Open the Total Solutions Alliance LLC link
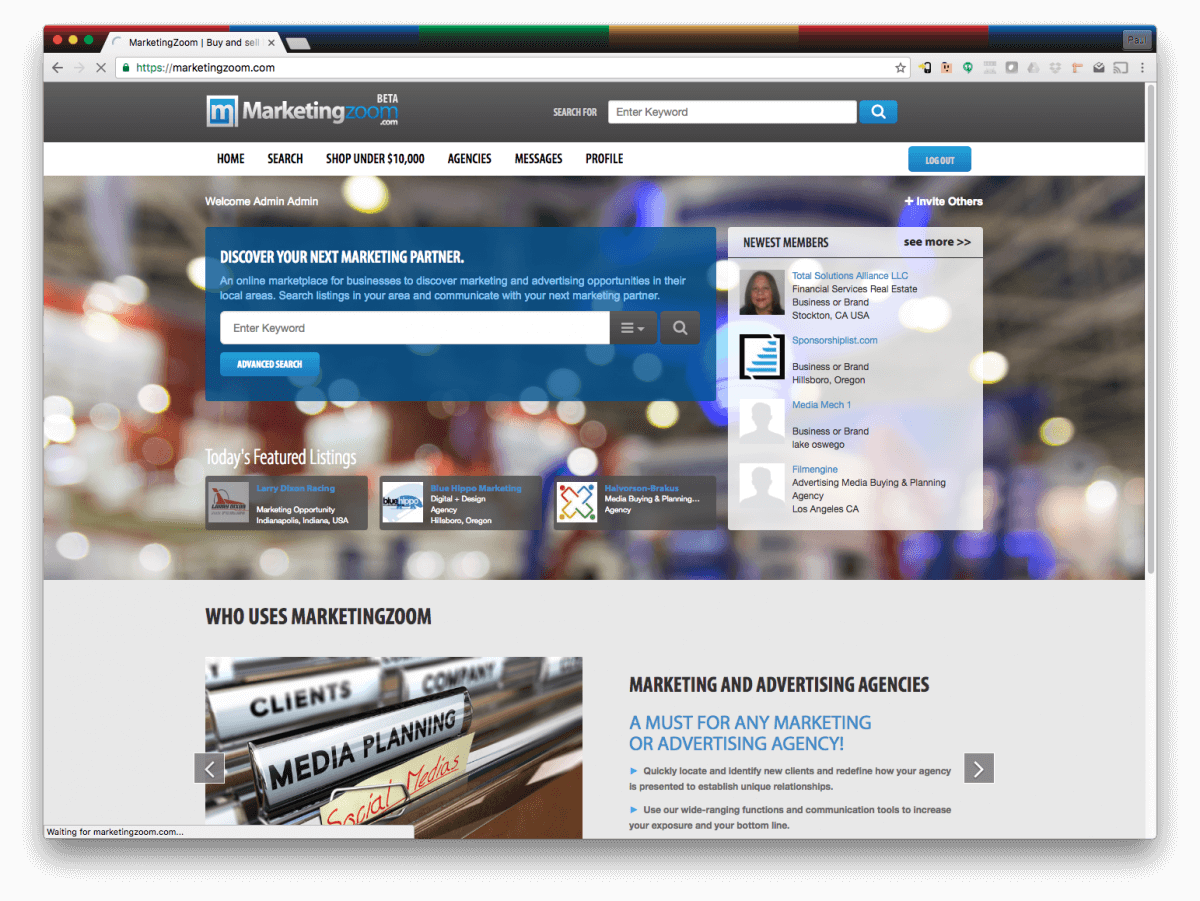1200x901 pixels. coord(850,275)
